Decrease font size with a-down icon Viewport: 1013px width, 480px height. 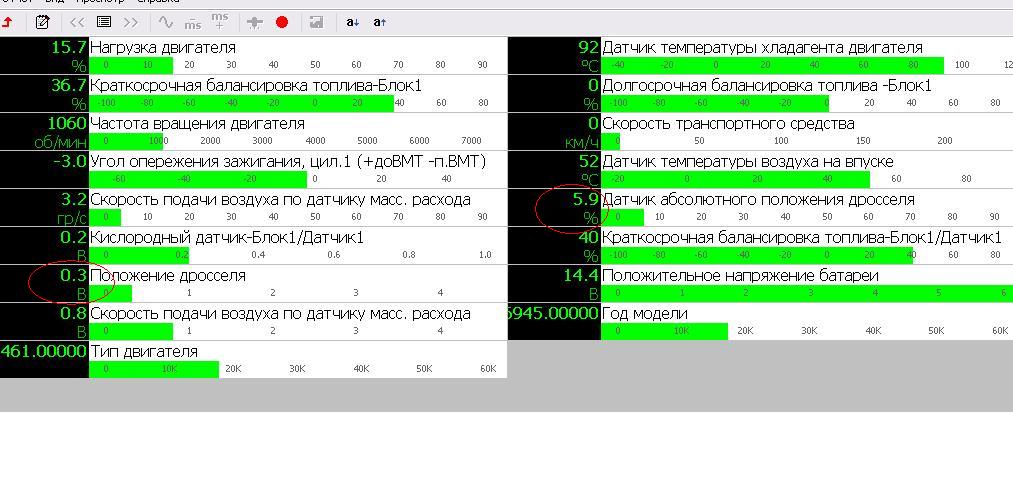pos(352,23)
